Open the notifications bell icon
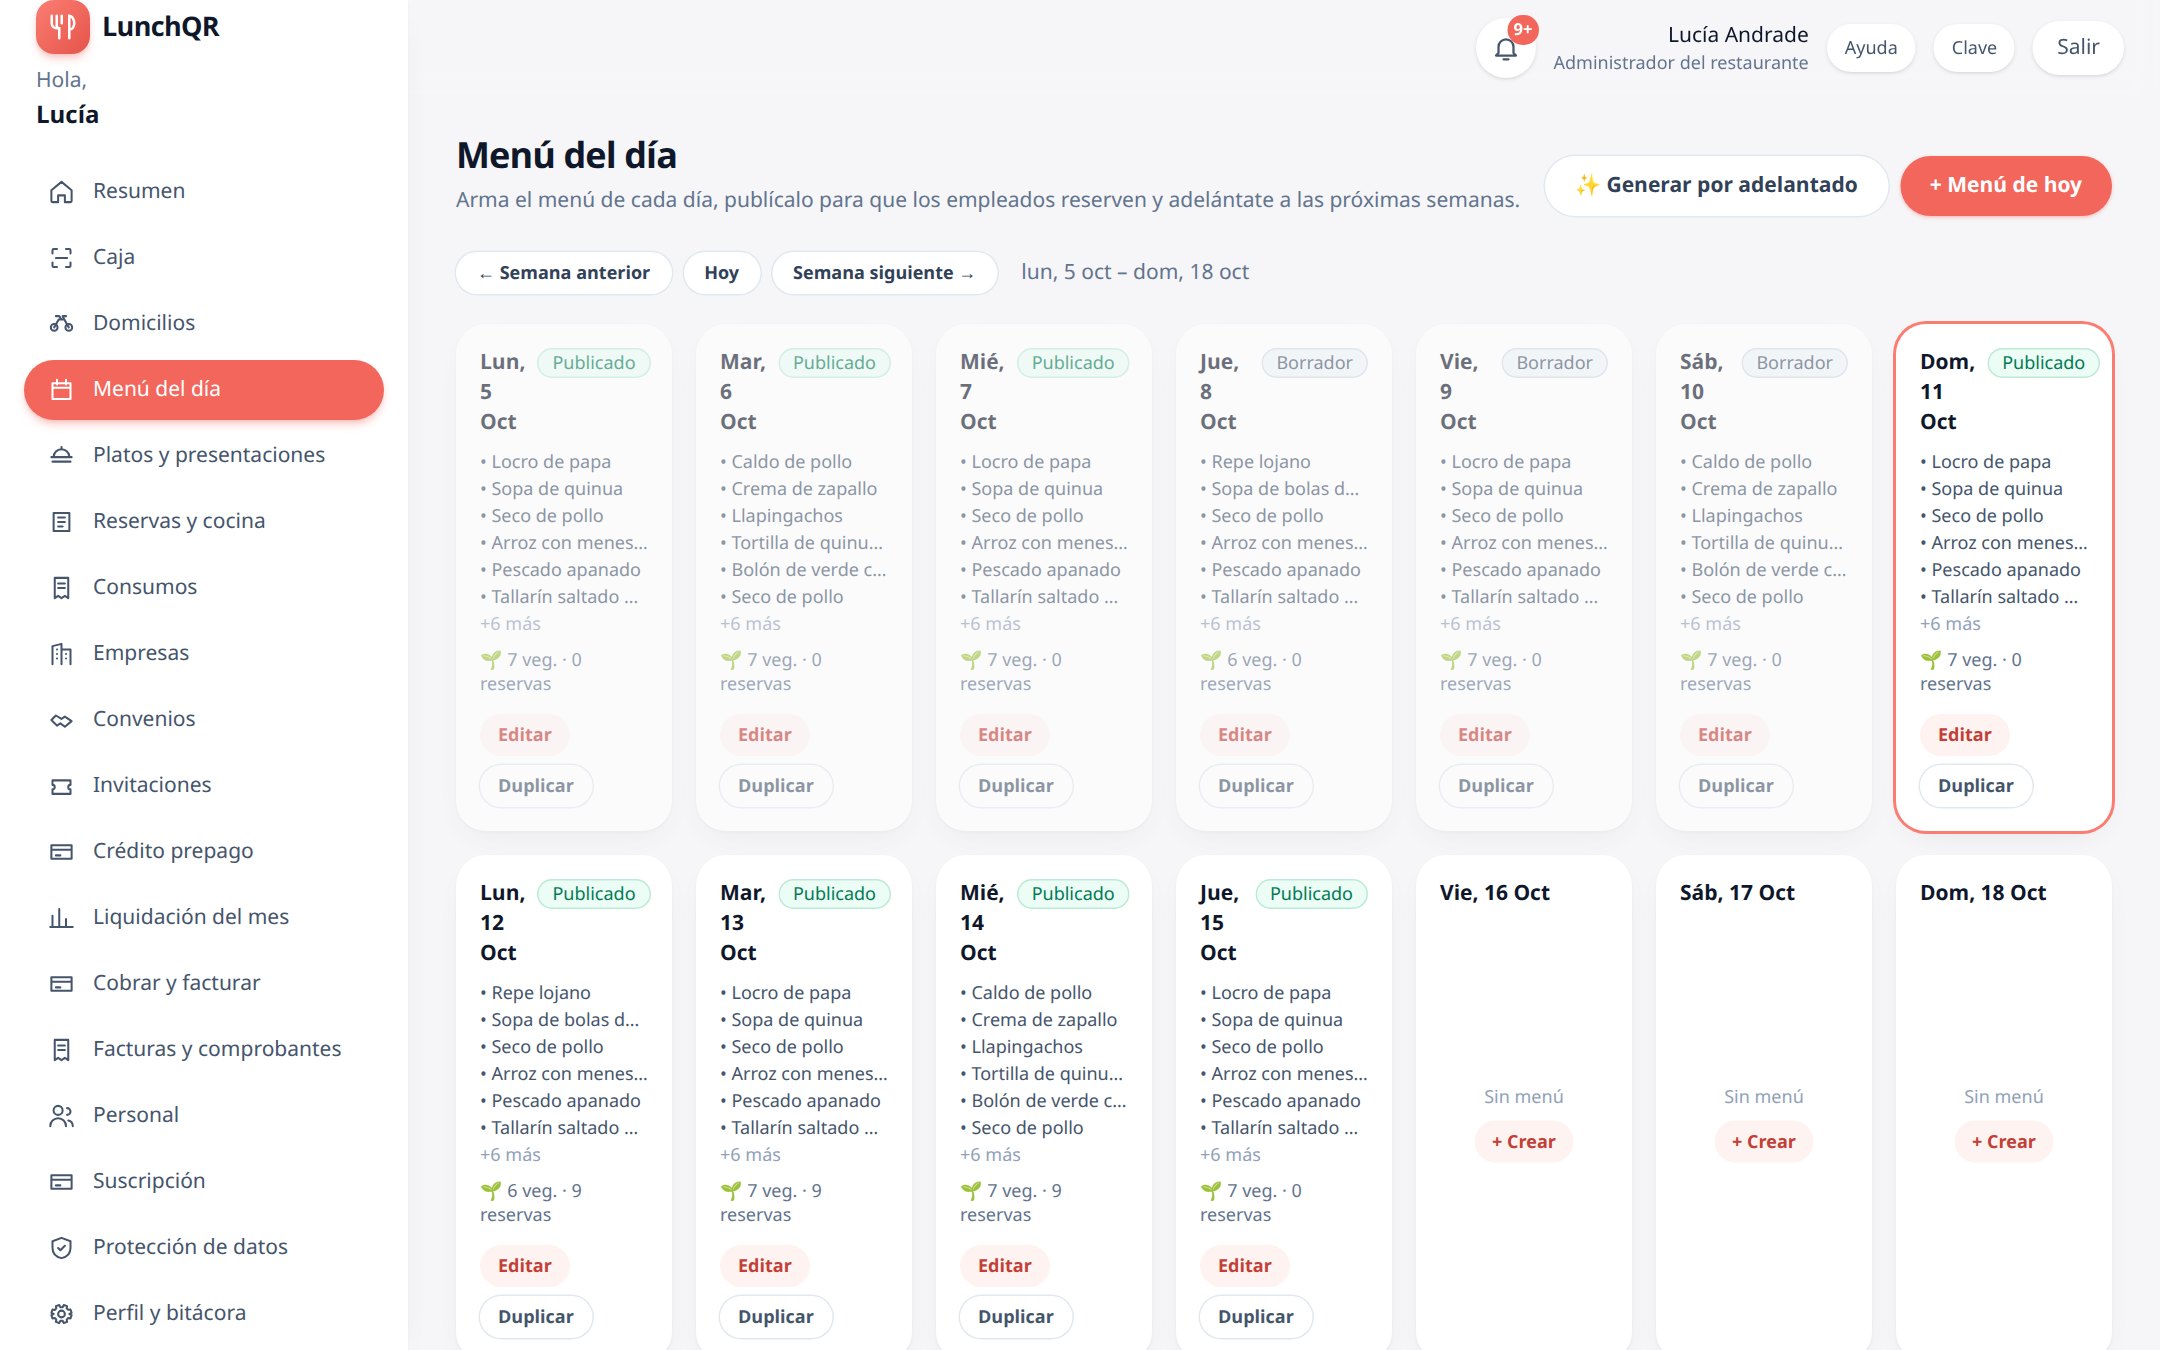The width and height of the screenshot is (2160, 1350). click(x=1505, y=48)
